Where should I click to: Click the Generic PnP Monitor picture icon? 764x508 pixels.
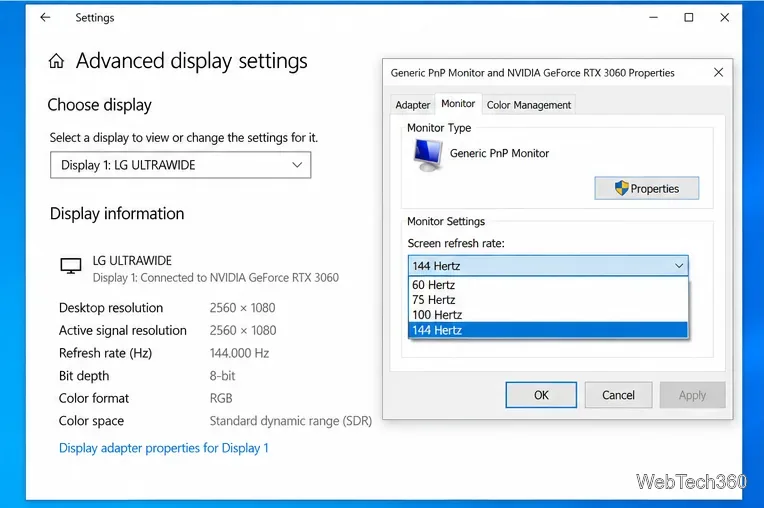428,155
